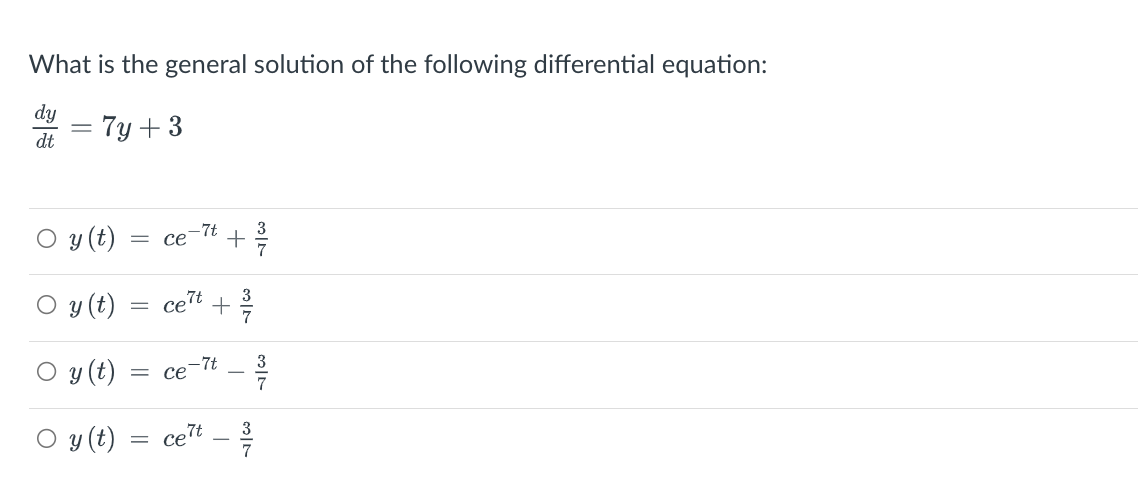Screen dimensions: 1138x494
Task: Click the '7y + 3' side of the equation
Action: click(142, 128)
